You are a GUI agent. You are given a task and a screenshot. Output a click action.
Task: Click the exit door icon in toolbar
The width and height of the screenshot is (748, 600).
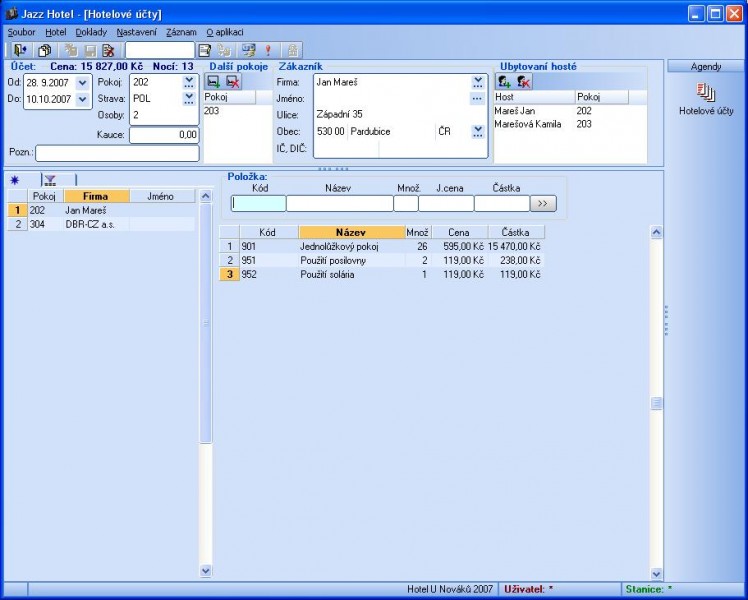19,50
